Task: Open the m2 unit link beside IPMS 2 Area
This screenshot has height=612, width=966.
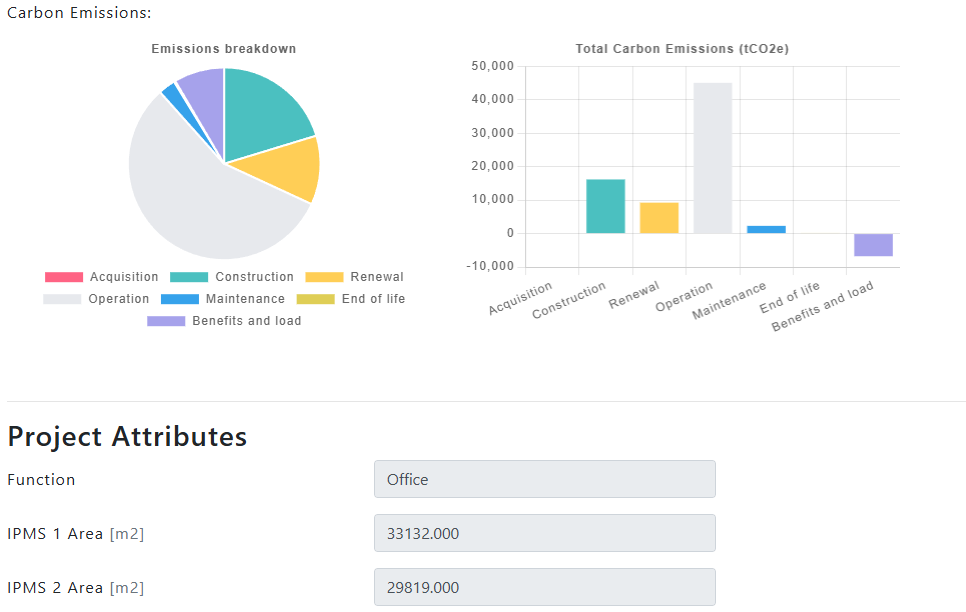Action: pos(125,587)
